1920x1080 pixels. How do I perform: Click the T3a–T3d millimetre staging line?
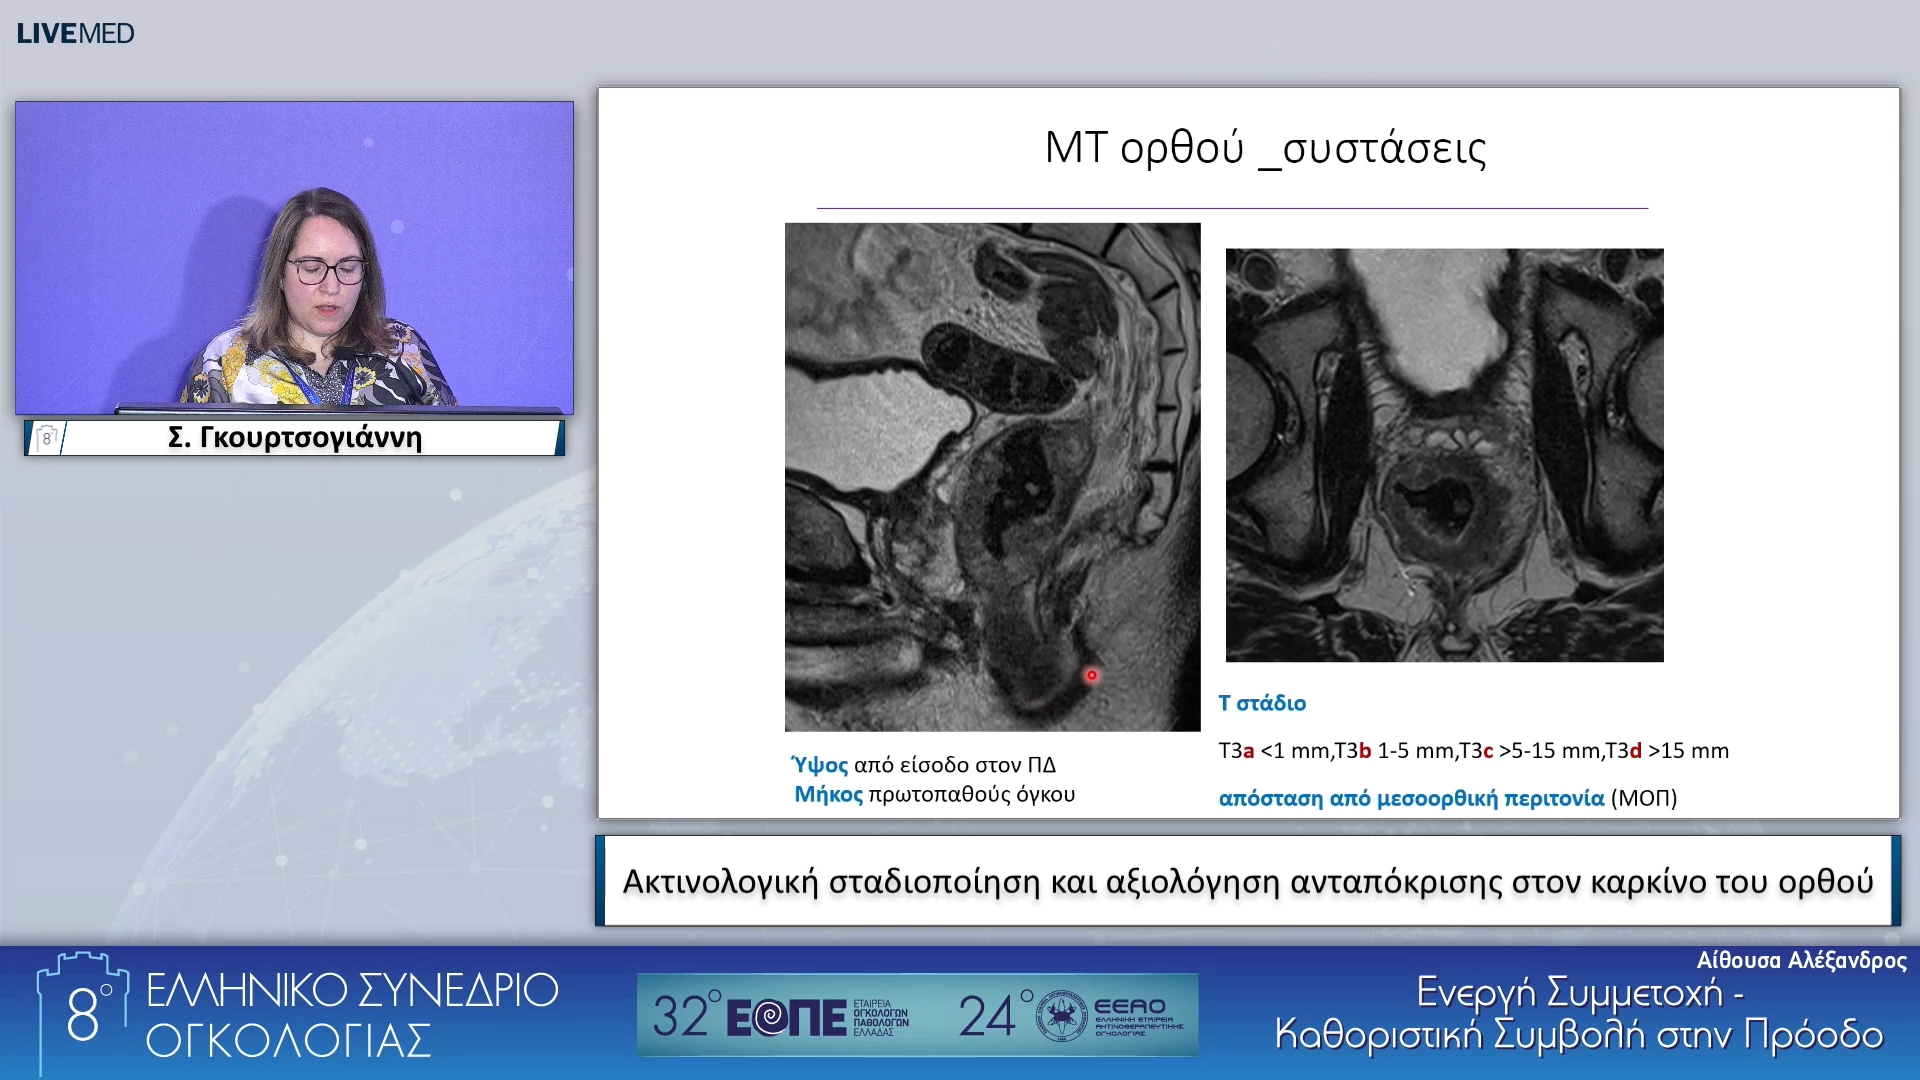click(1473, 750)
